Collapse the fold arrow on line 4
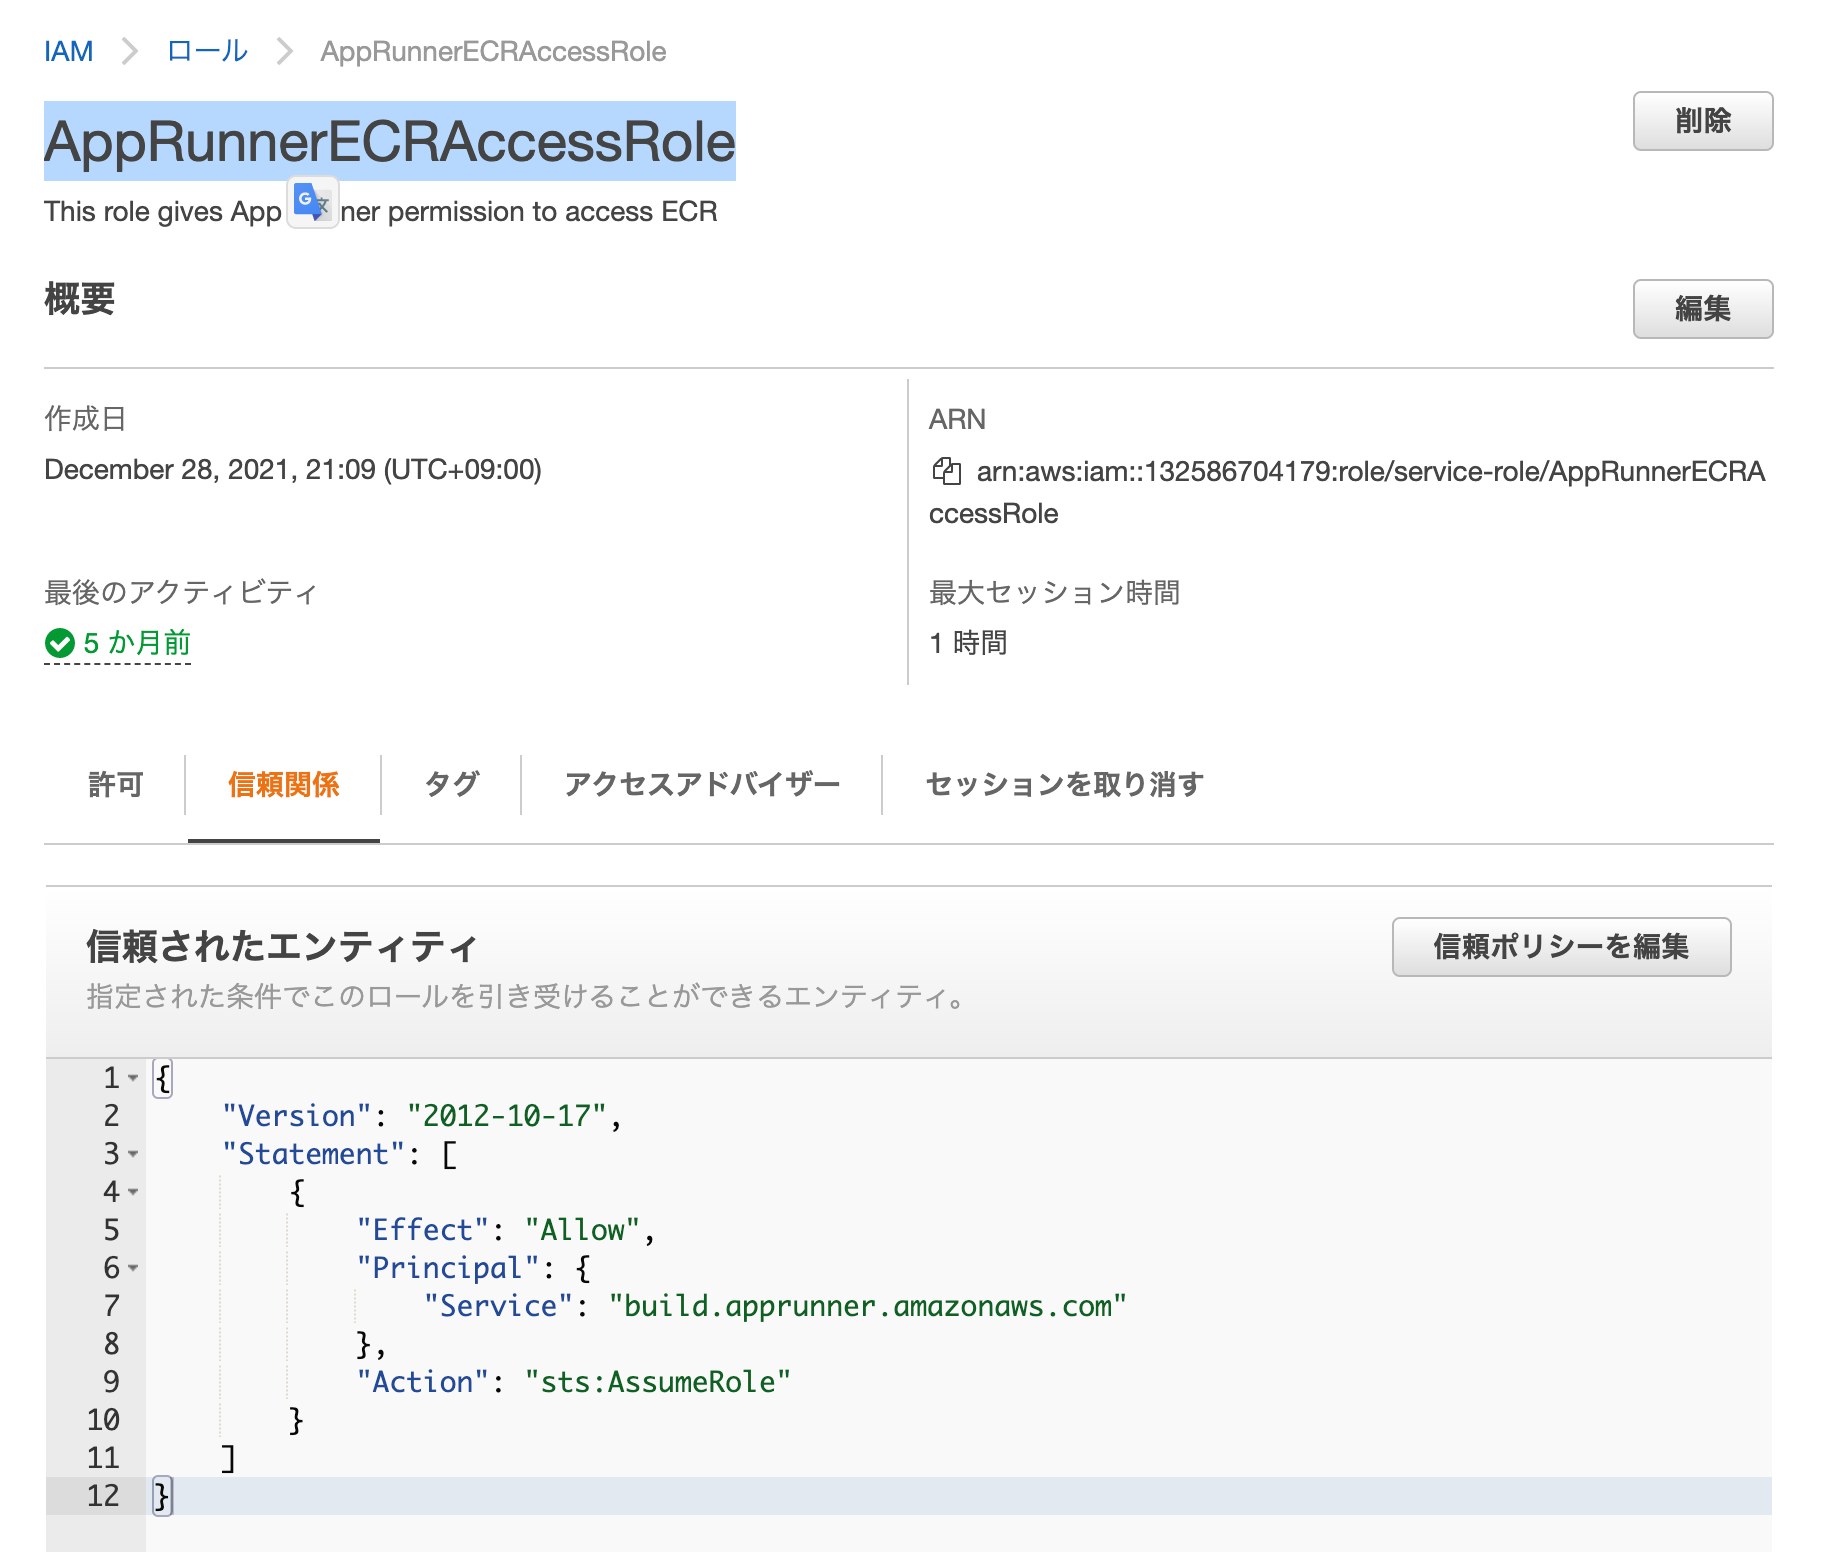This screenshot has height=1552, width=1834. 133,1192
